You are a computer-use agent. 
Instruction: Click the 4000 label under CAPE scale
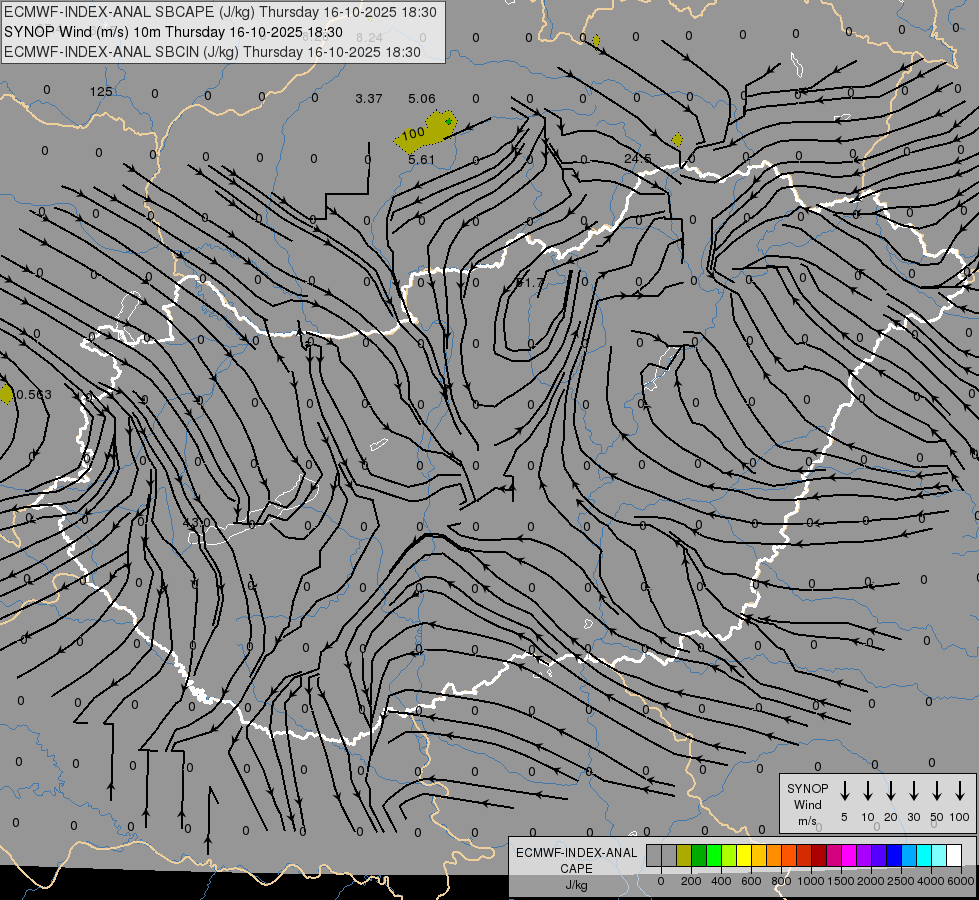tap(931, 881)
